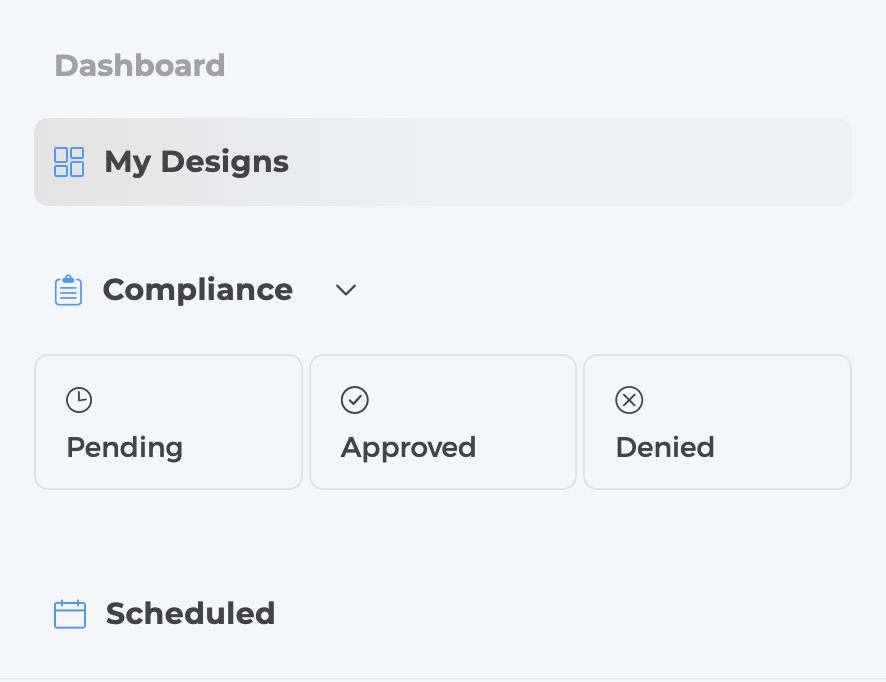Image resolution: width=886 pixels, height=682 pixels.
Task: Open the My Designs menu item text
Action: pos(197,162)
